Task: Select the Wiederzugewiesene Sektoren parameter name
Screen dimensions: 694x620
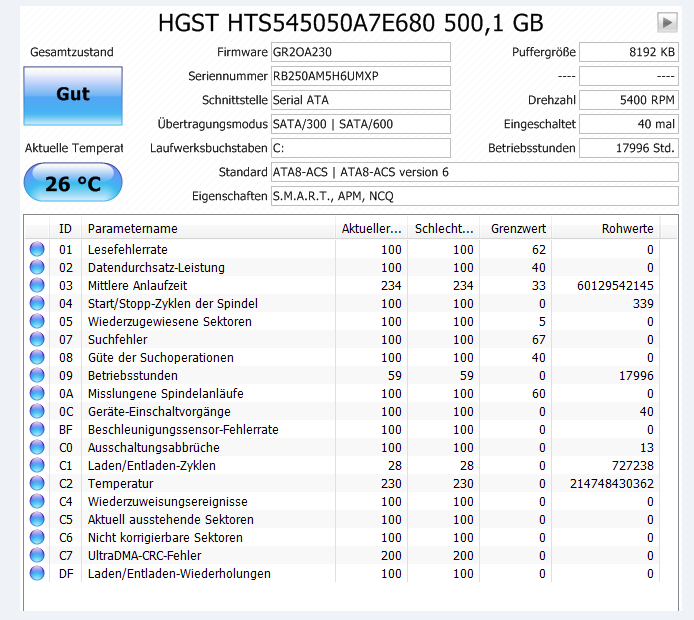Action: [x=170, y=321]
